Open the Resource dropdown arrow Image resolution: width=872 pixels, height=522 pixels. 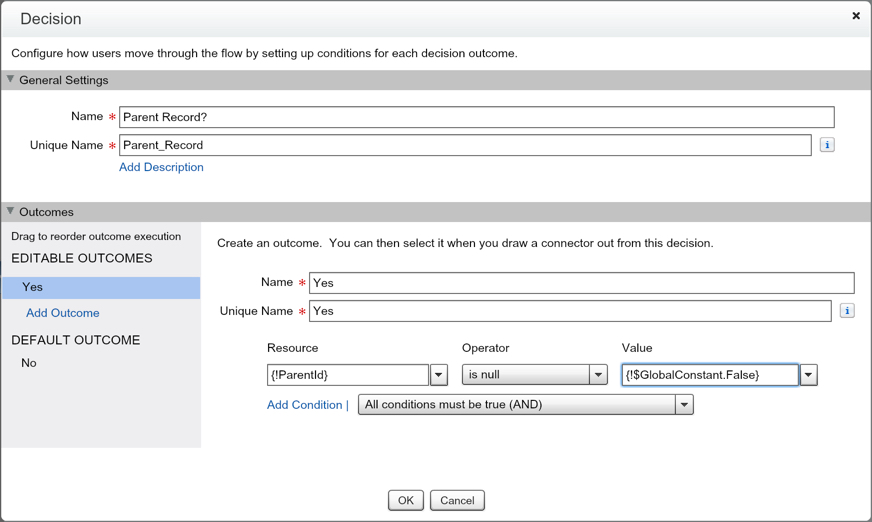click(438, 375)
